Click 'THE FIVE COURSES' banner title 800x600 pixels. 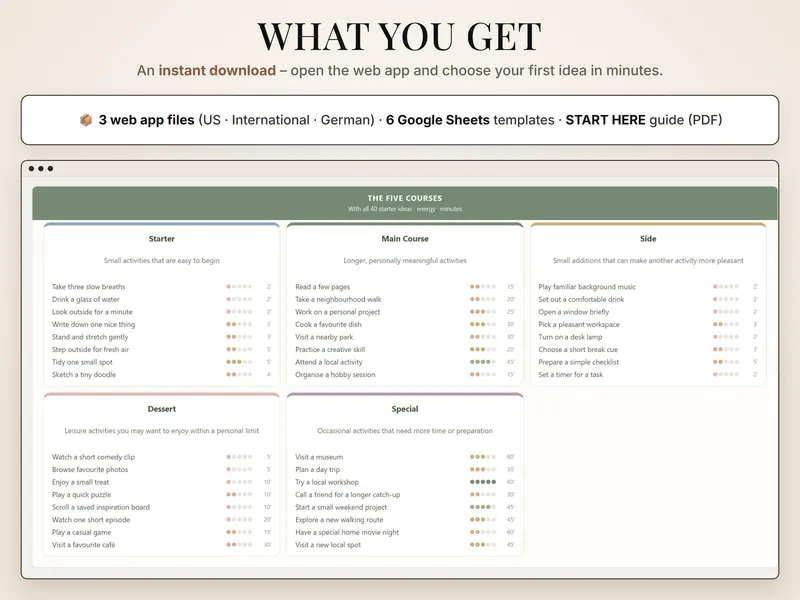[405, 198]
